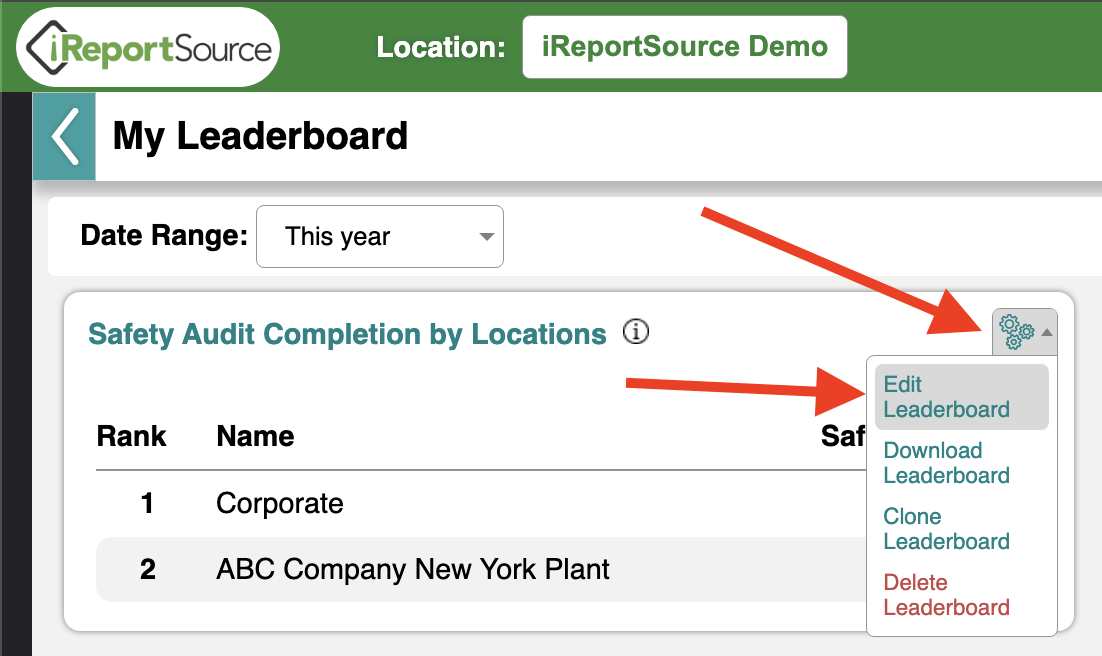Select the ABC Company New York Plant row

coord(481,570)
